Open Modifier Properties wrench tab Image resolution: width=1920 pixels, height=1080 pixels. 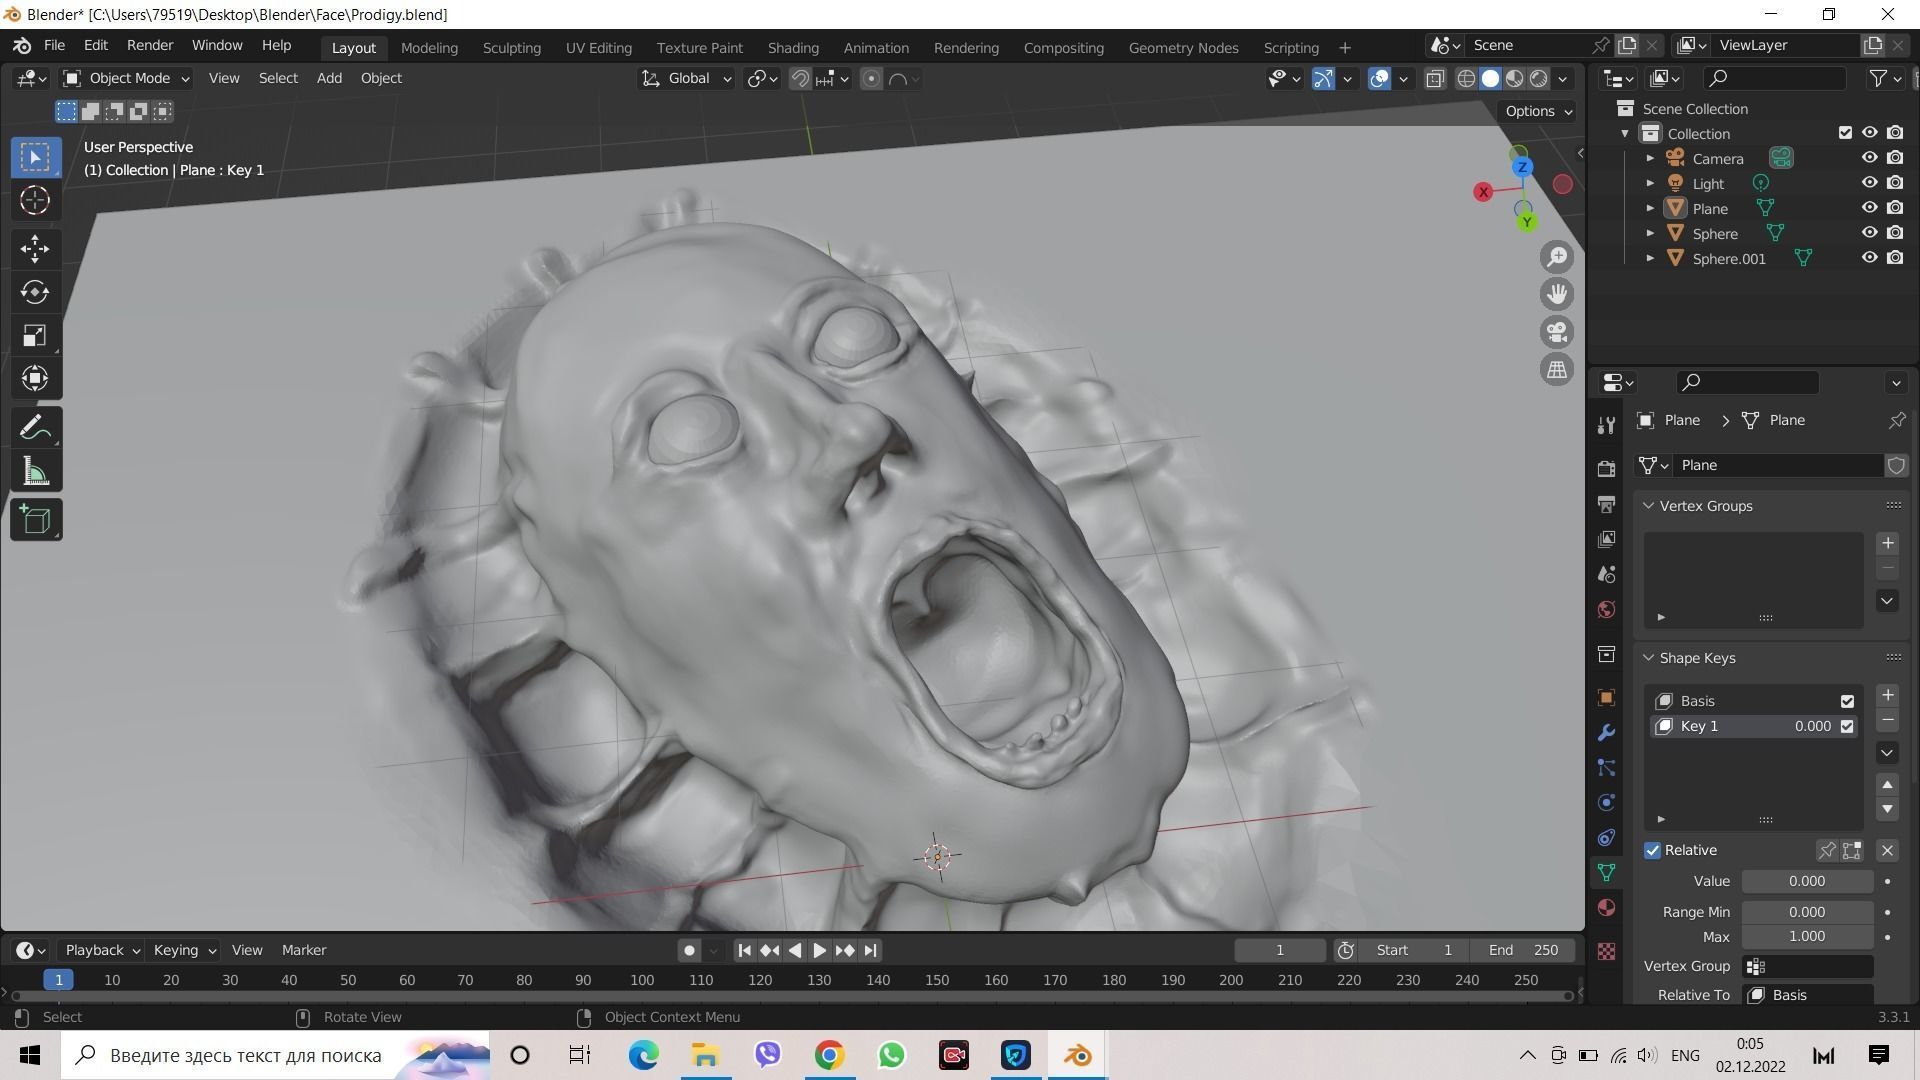click(x=1606, y=732)
